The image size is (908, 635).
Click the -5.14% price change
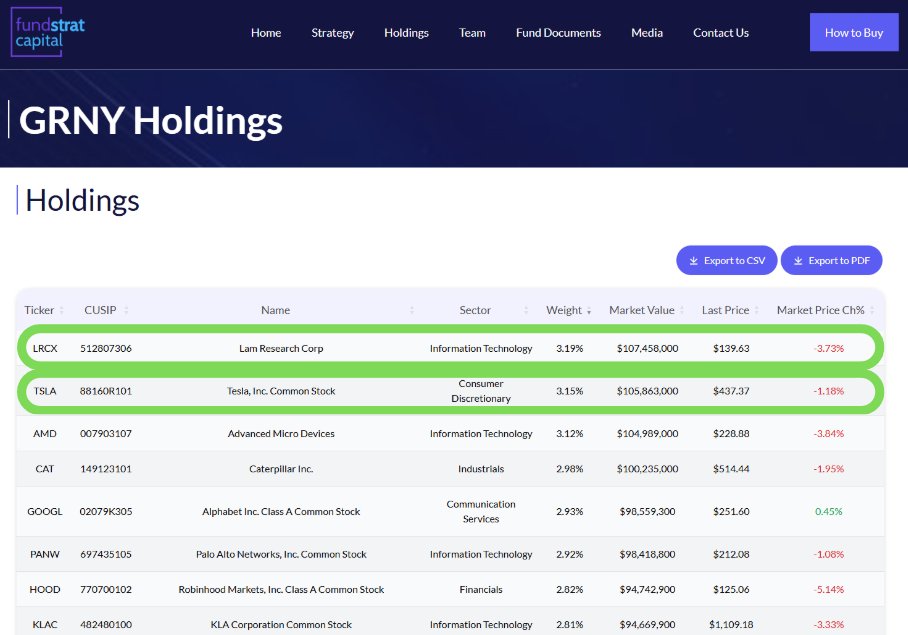click(x=828, y=590)
